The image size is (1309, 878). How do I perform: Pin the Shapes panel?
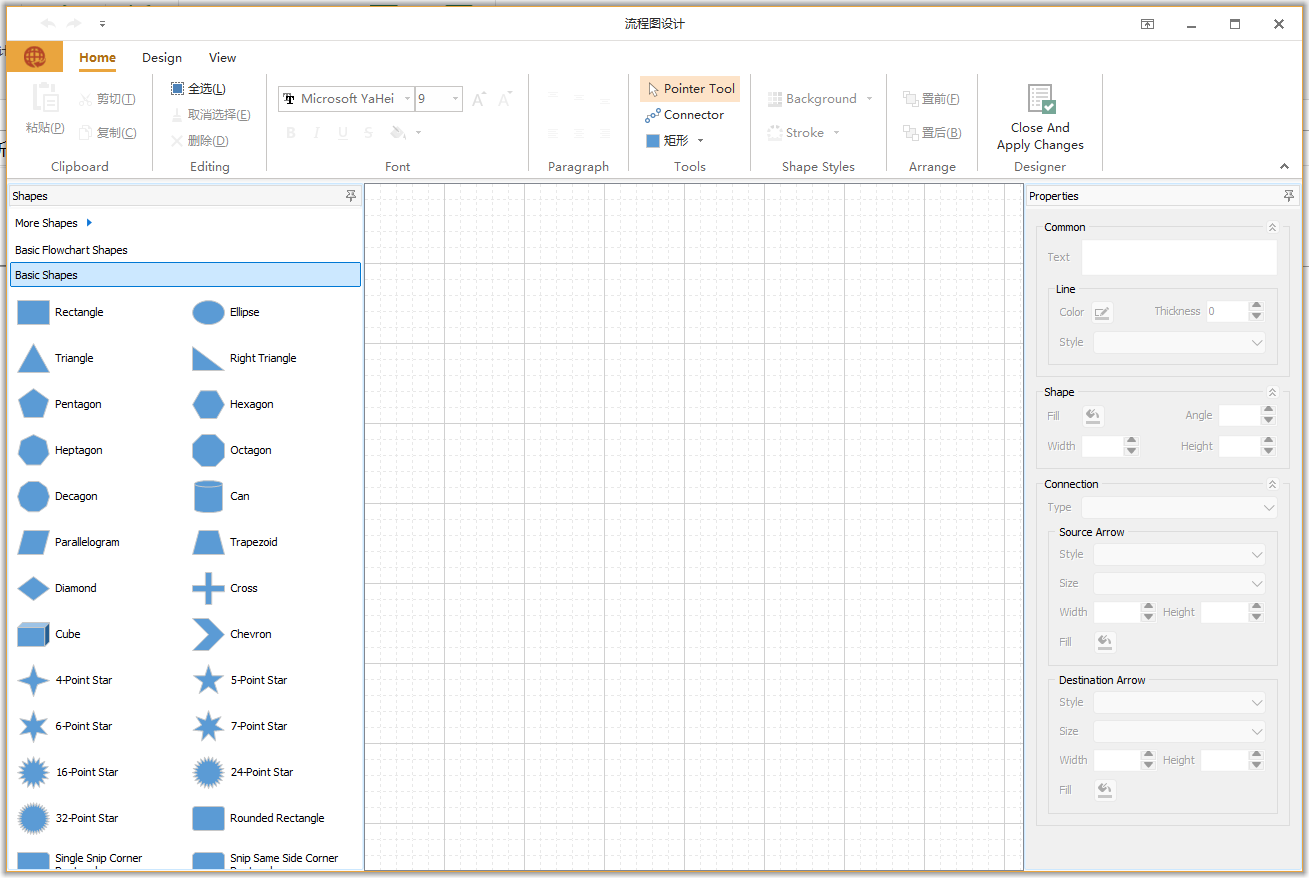(x=350, y=196)
